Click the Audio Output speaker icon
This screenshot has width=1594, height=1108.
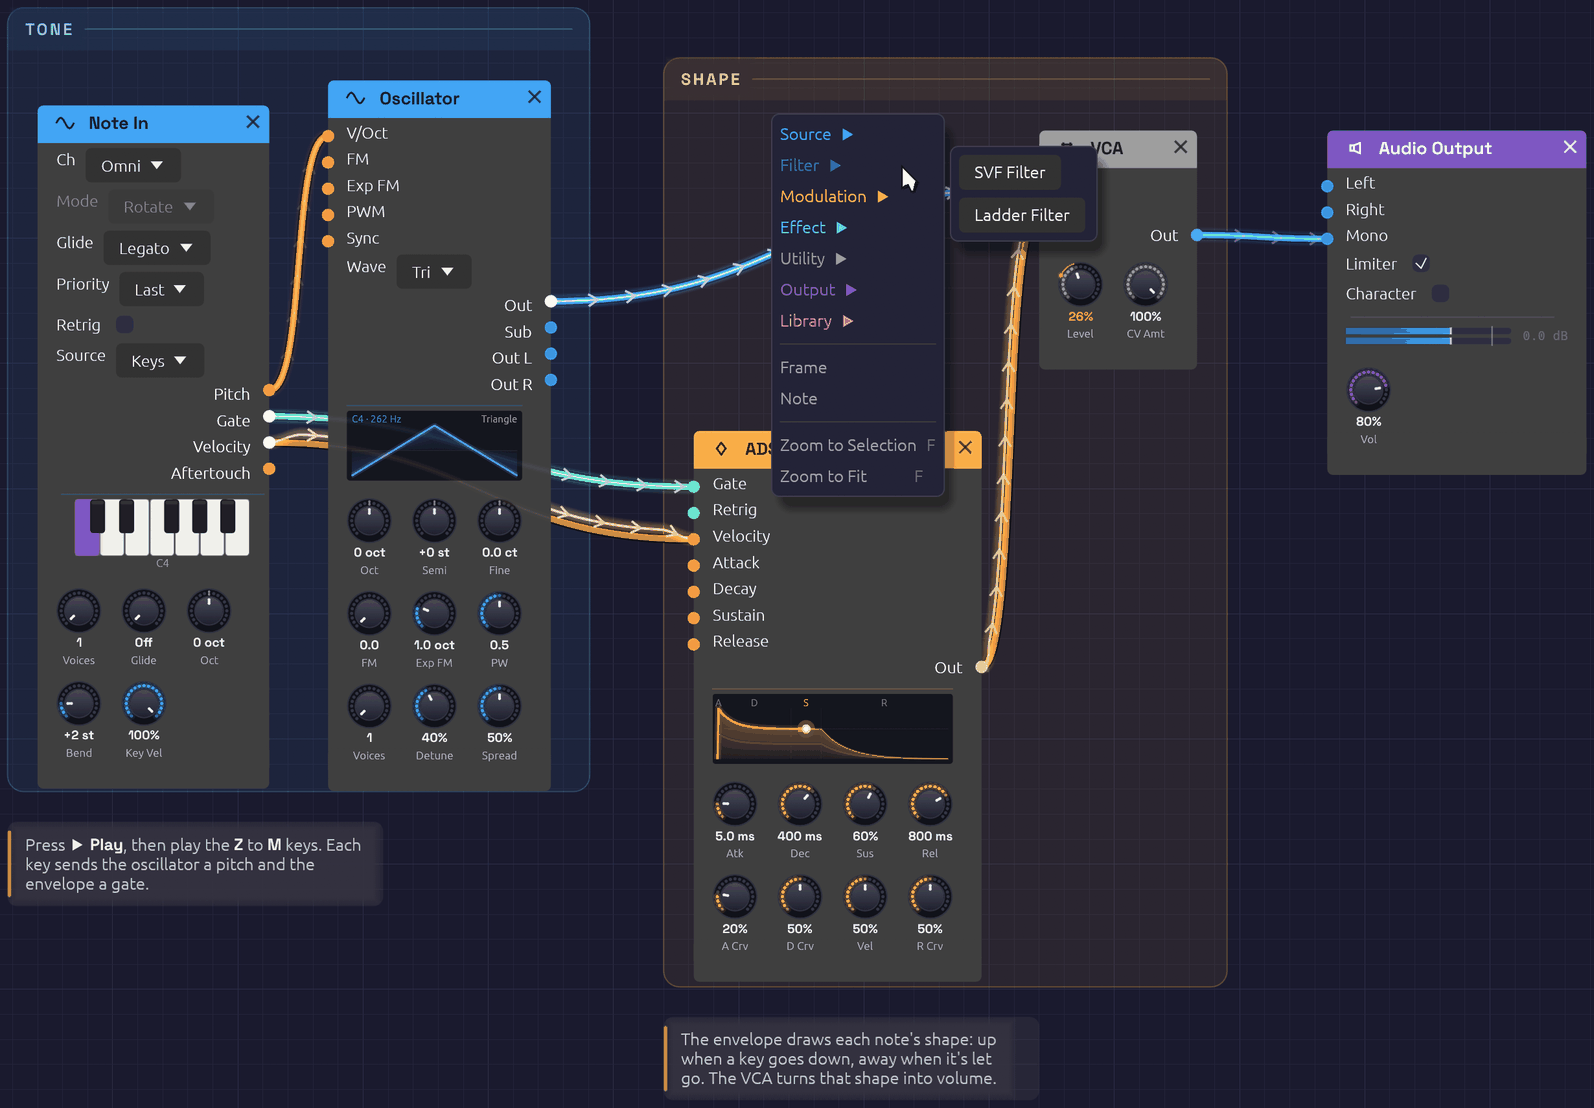tap(1355, 148)
